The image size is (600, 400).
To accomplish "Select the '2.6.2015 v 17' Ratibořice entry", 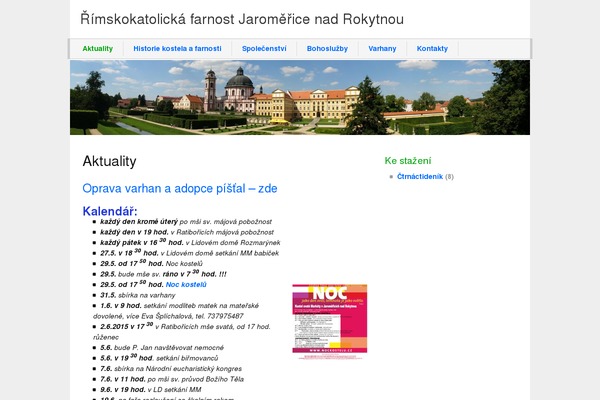I will click(x=182, y=331).
